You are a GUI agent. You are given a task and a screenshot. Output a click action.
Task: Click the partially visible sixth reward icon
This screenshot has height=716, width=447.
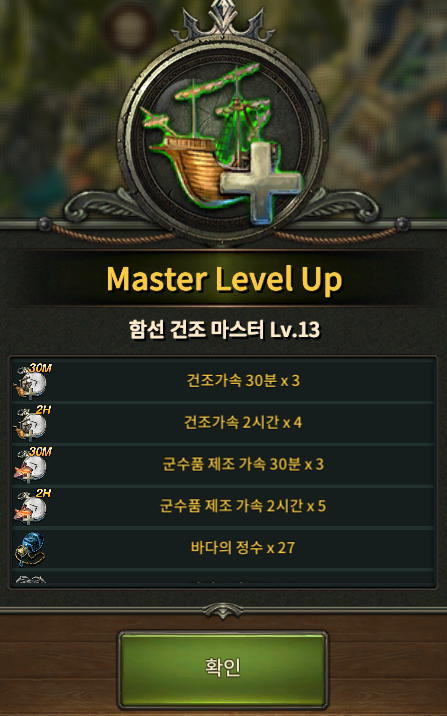coord(31,579)
